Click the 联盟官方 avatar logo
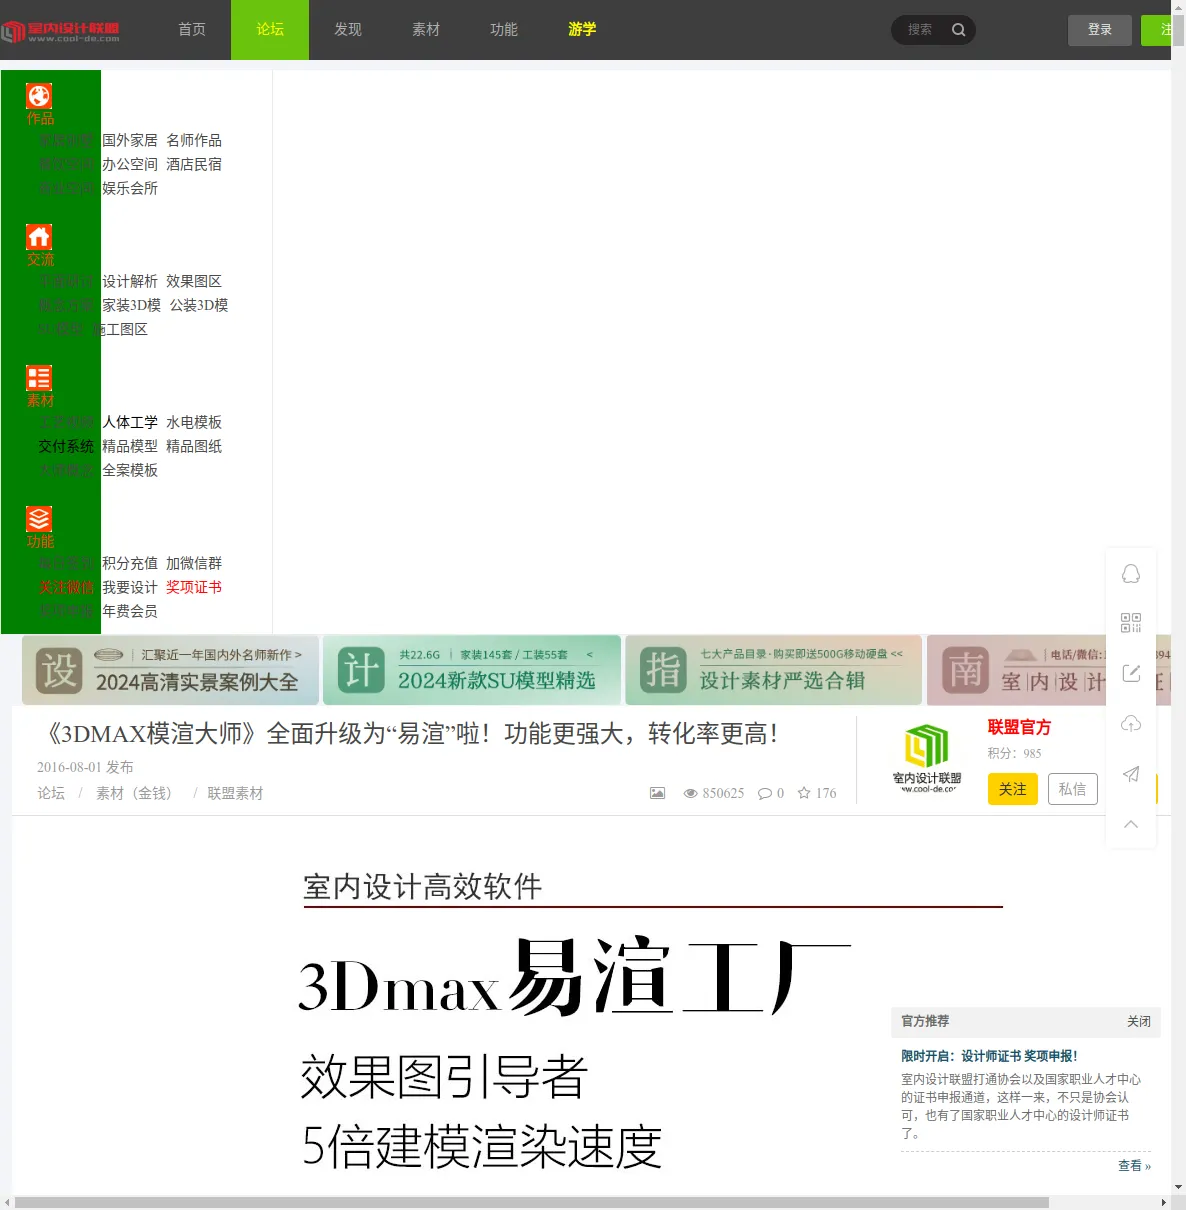Screen dimensions: 1186x1210 927,757
